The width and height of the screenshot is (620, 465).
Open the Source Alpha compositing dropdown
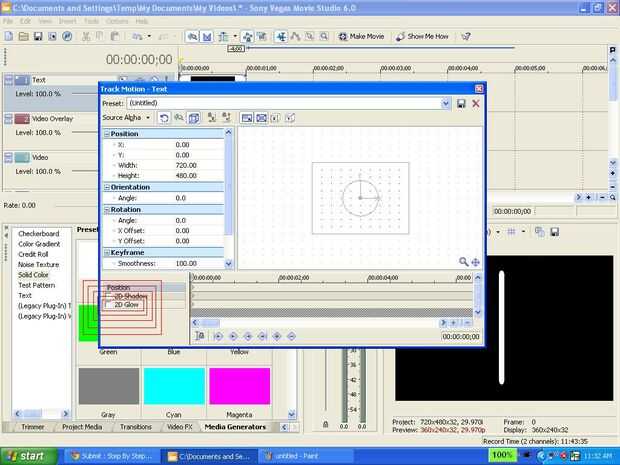[126, 117]
